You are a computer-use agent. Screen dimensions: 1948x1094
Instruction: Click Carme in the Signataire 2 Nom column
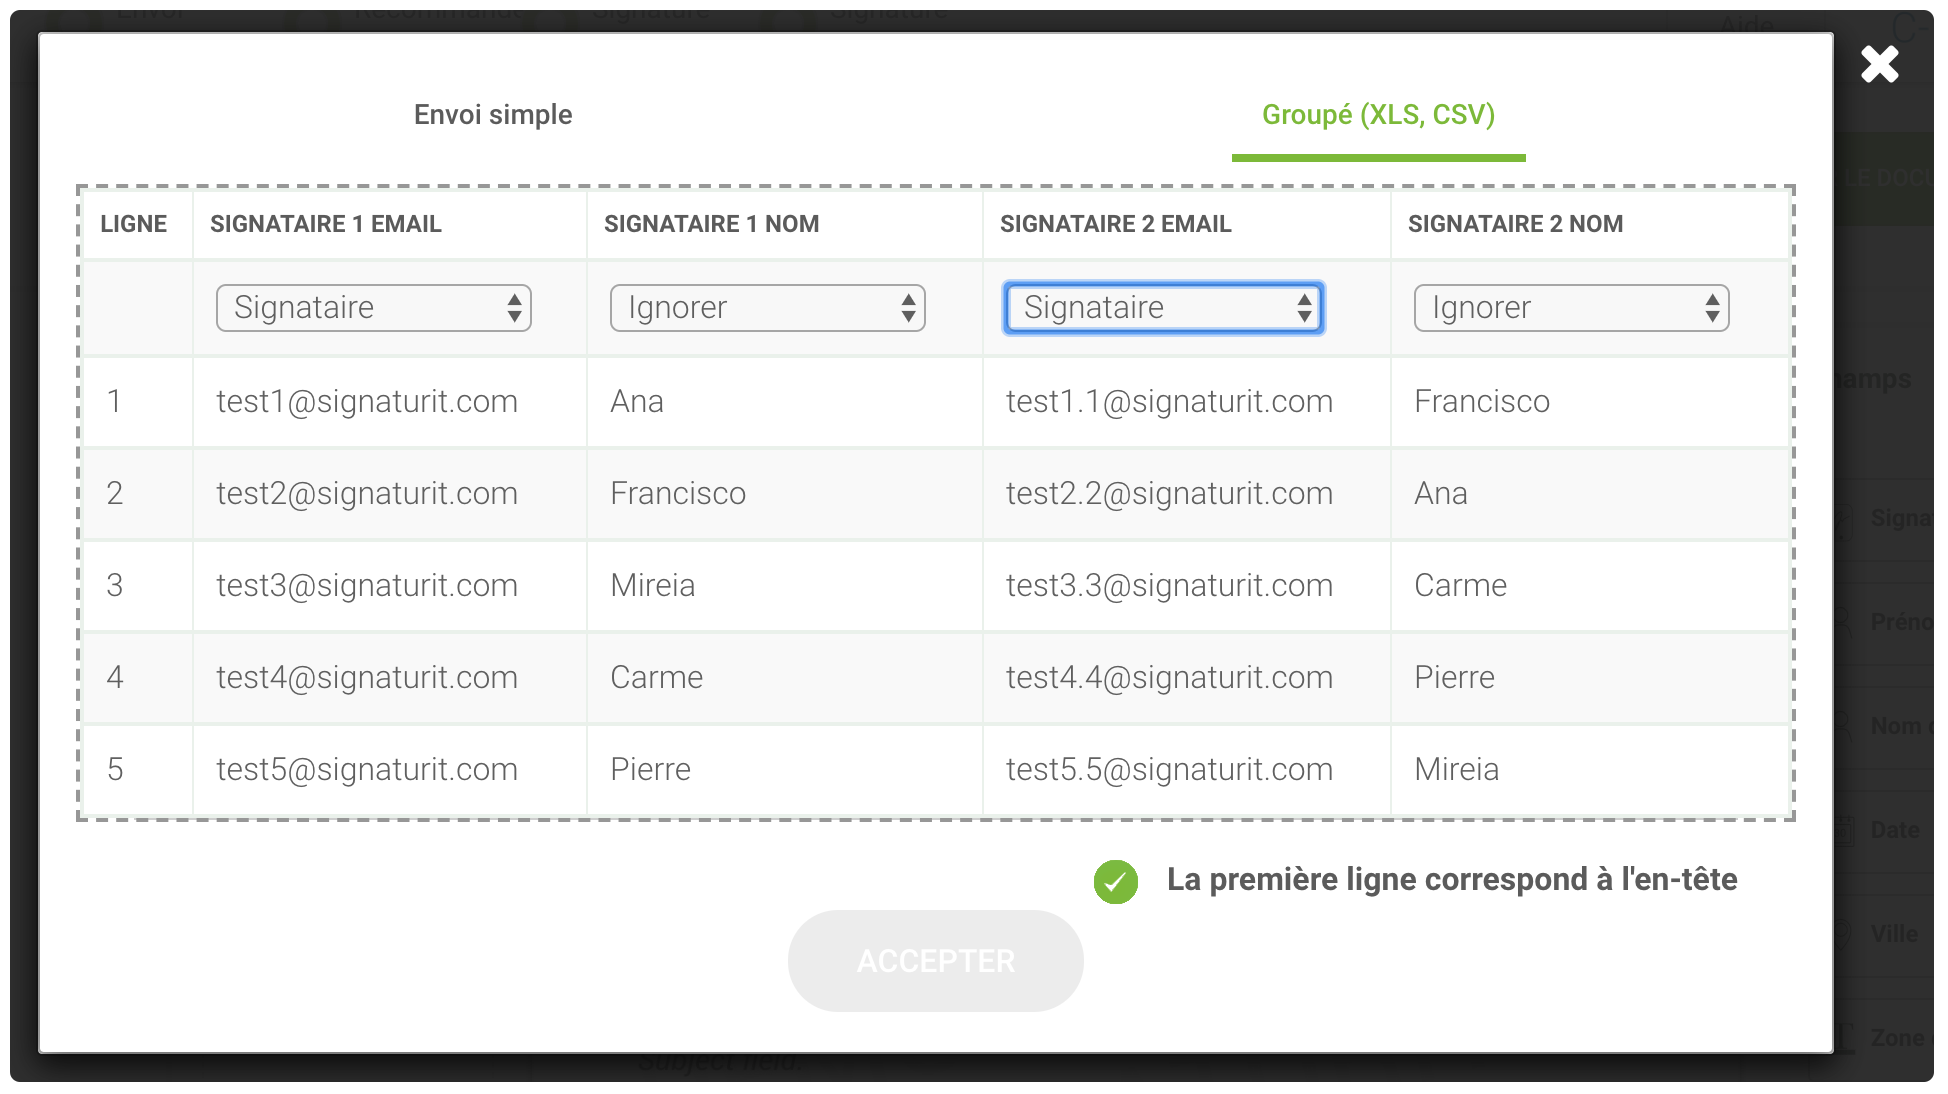click(1461, 586)
